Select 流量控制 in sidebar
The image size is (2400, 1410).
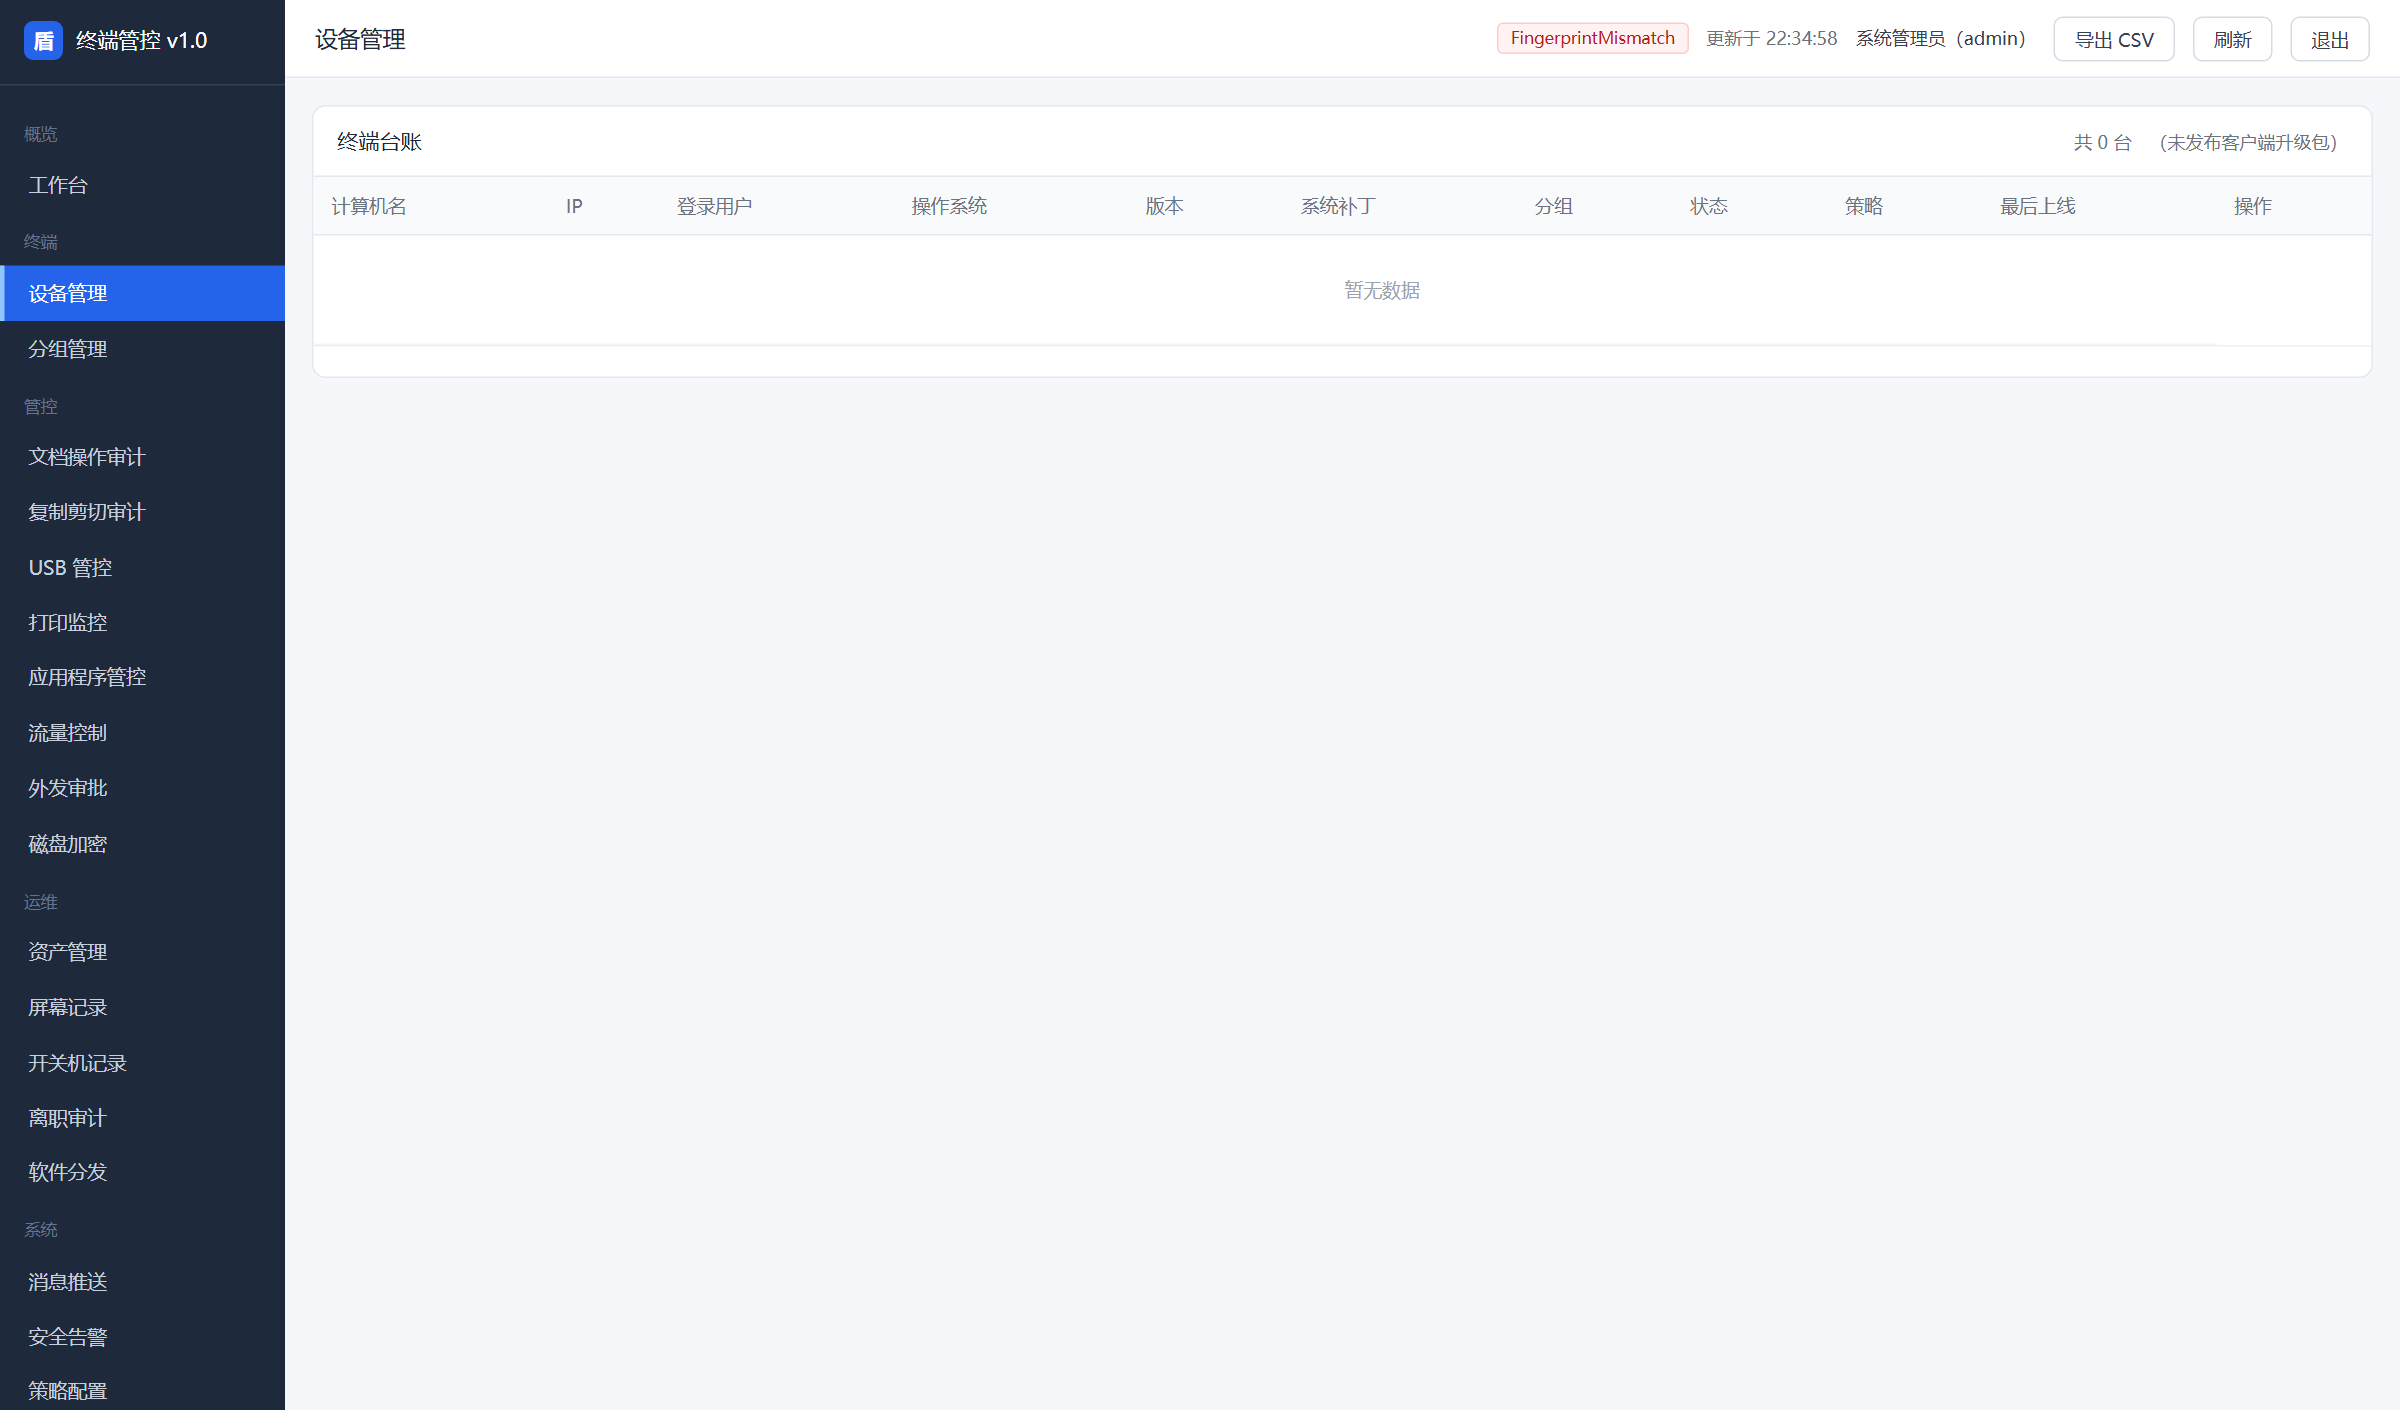(142, 733)
